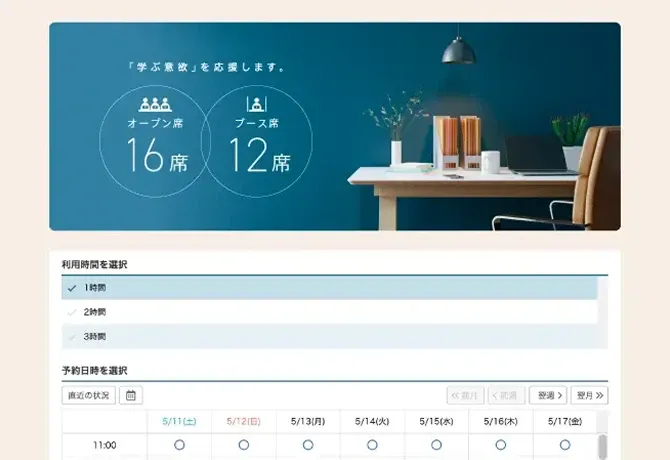Click the disabled 前週 navigation button

click(x=506, y=396)
